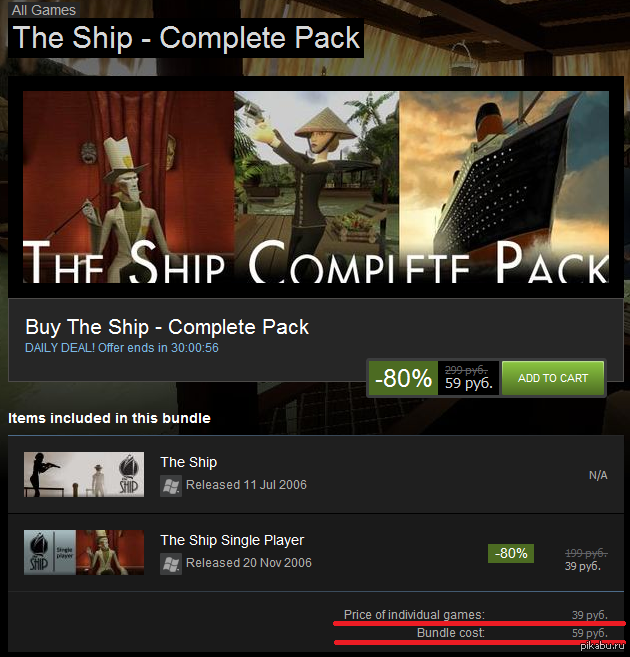Click the -80% badge for Single Player
Viewport: 630px width, 657px height.
click(x=511, y=553)
